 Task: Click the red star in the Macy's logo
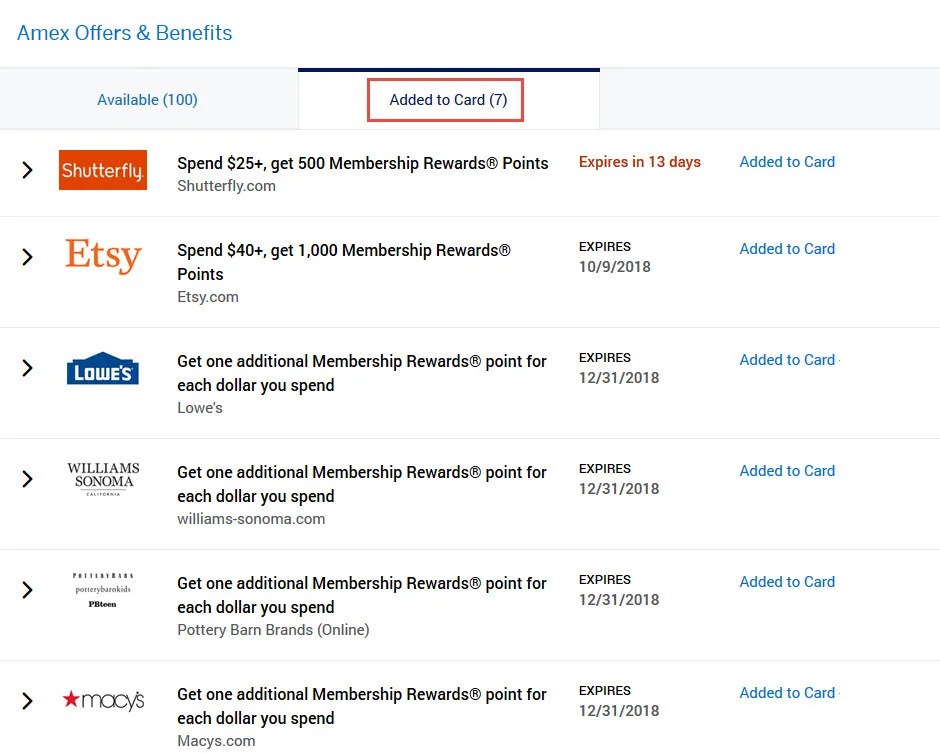point(74,700)
